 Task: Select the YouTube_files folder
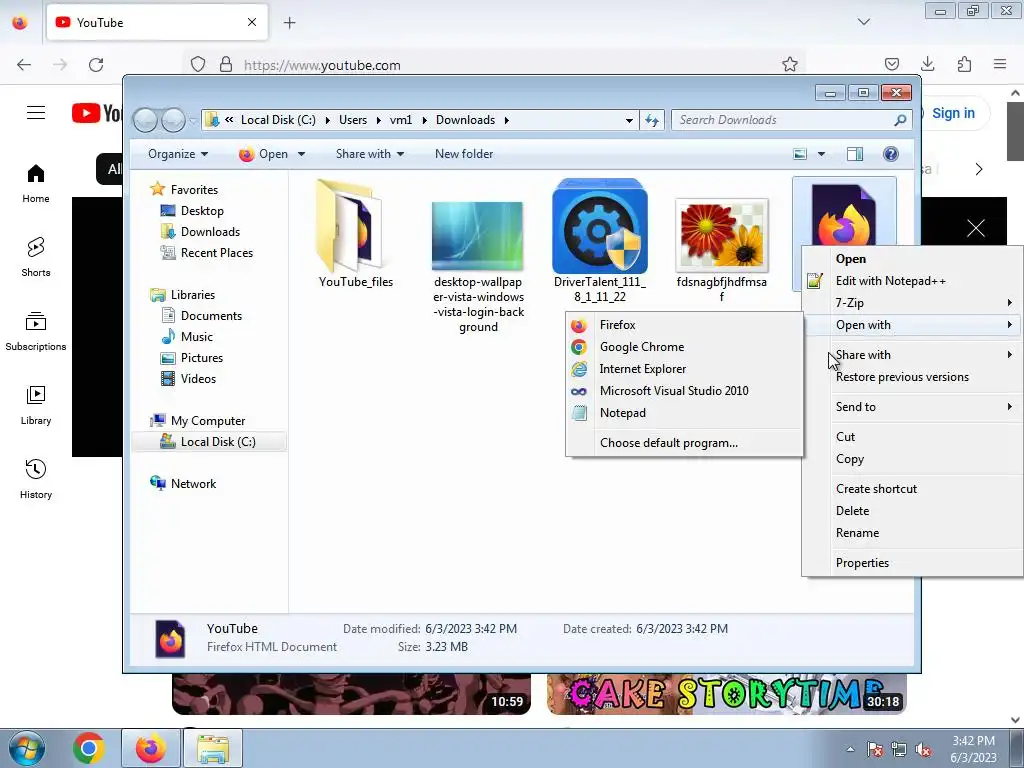pos(356,234)
